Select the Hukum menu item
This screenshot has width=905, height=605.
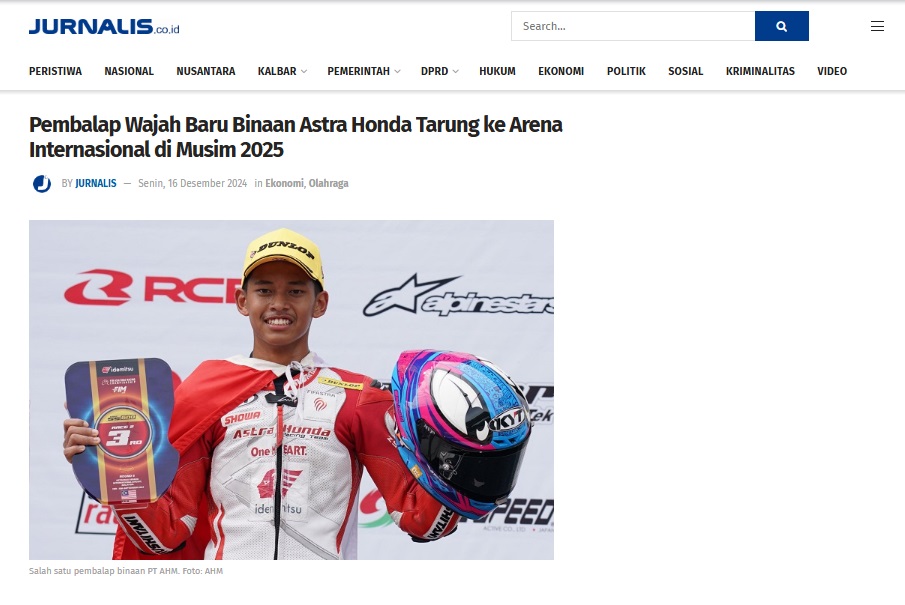tap(497, 71)
